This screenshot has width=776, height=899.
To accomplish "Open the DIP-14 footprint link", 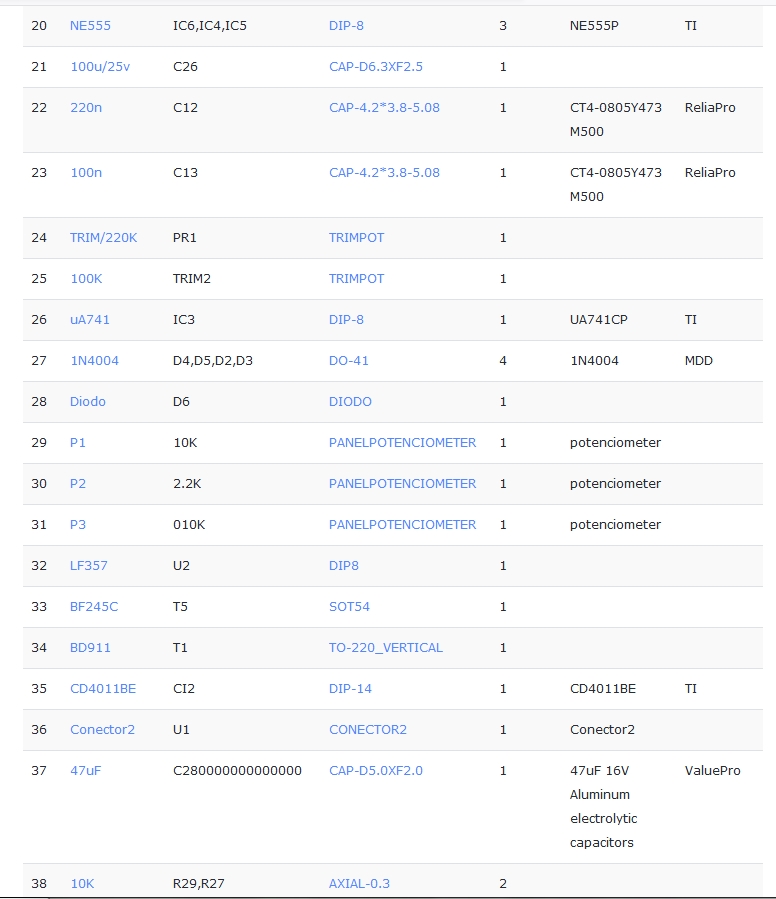I will [350, 689].
